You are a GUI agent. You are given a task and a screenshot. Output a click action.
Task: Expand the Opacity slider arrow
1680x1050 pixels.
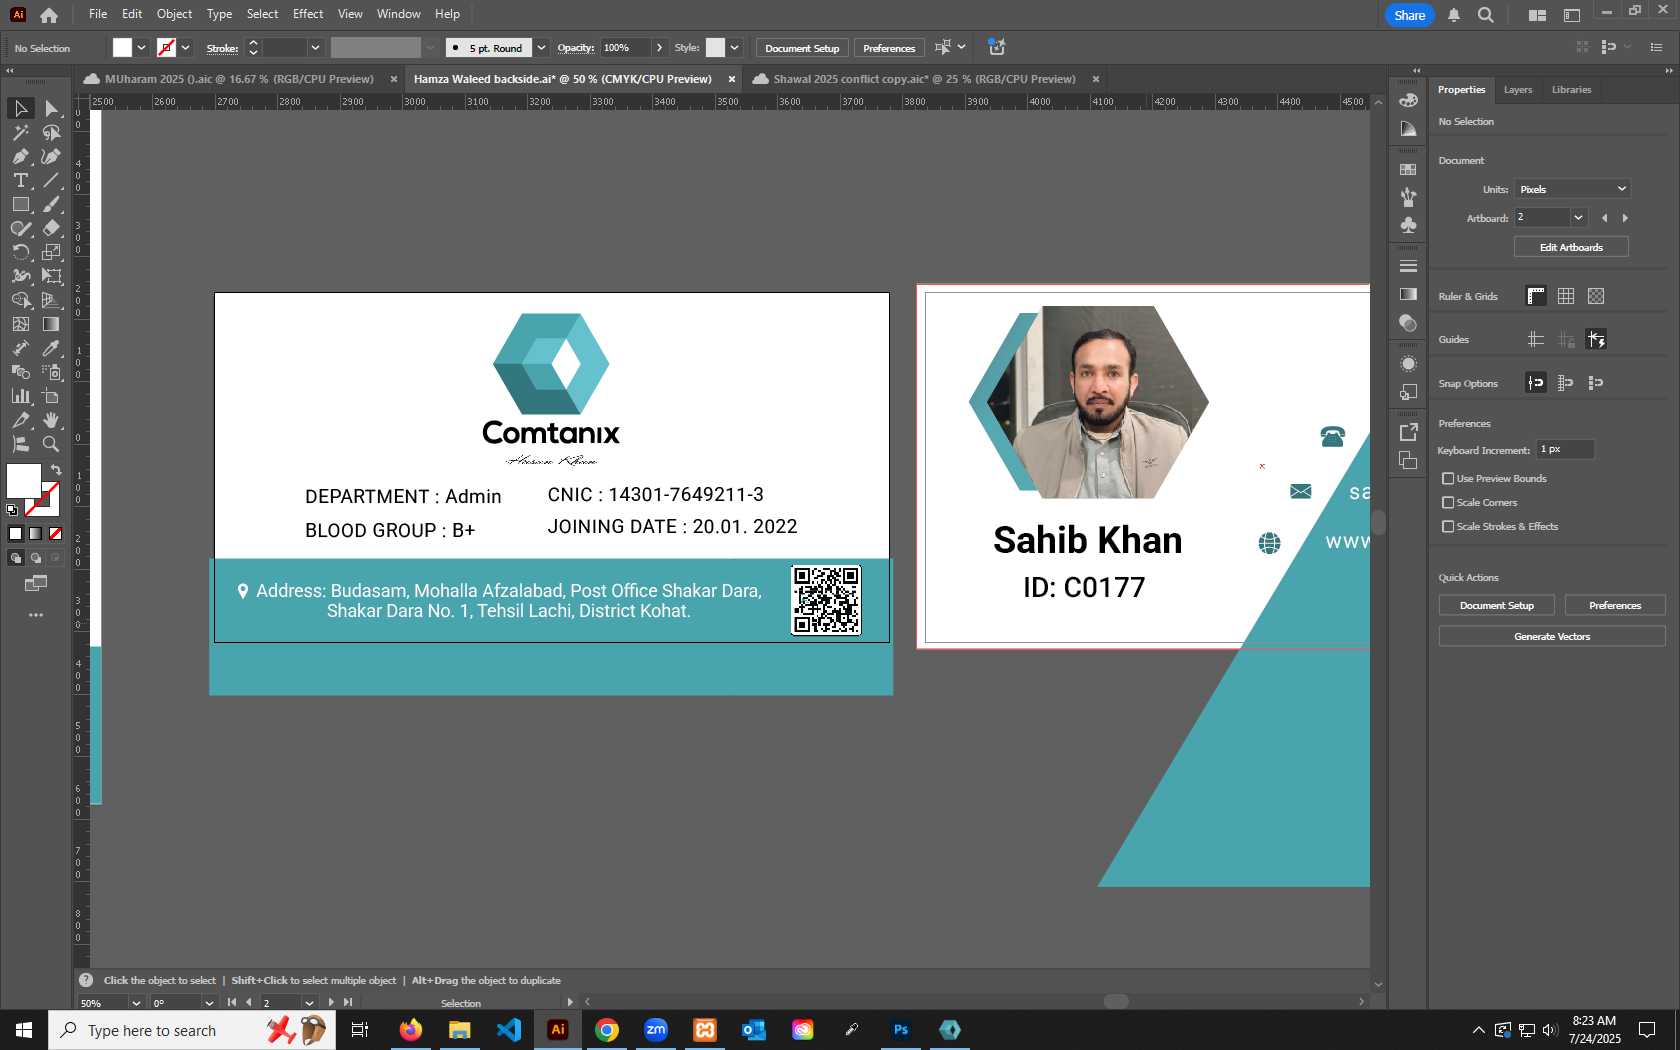click(x=659, y=48)
